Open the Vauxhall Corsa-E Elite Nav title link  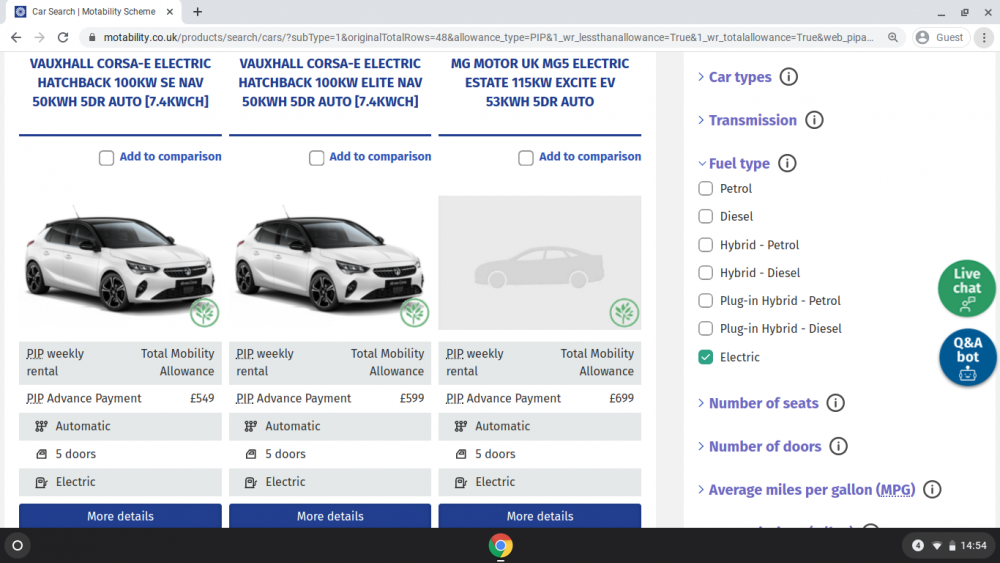tap(330, 83)
